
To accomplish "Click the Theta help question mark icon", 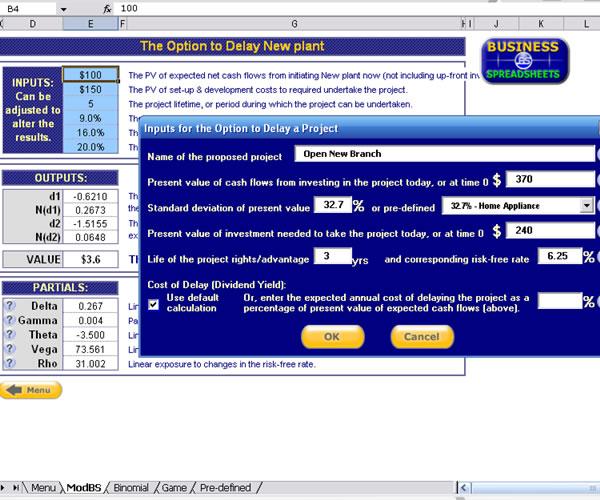I will pos(9,336).
